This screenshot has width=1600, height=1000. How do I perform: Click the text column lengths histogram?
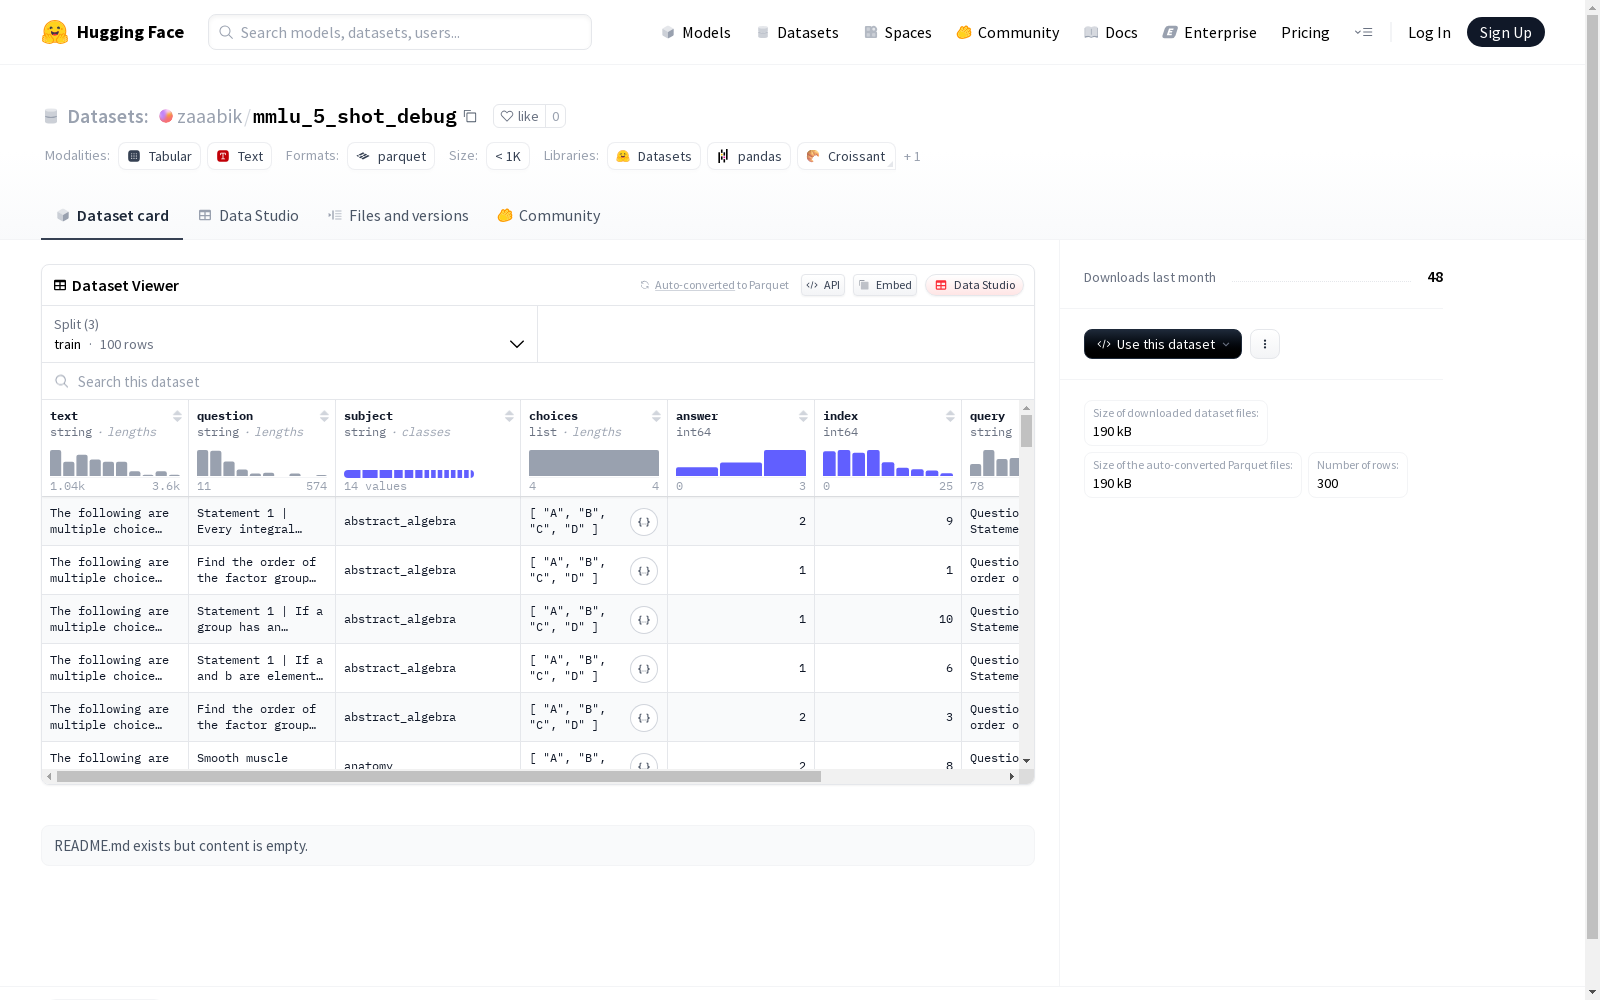click(115, 463)
